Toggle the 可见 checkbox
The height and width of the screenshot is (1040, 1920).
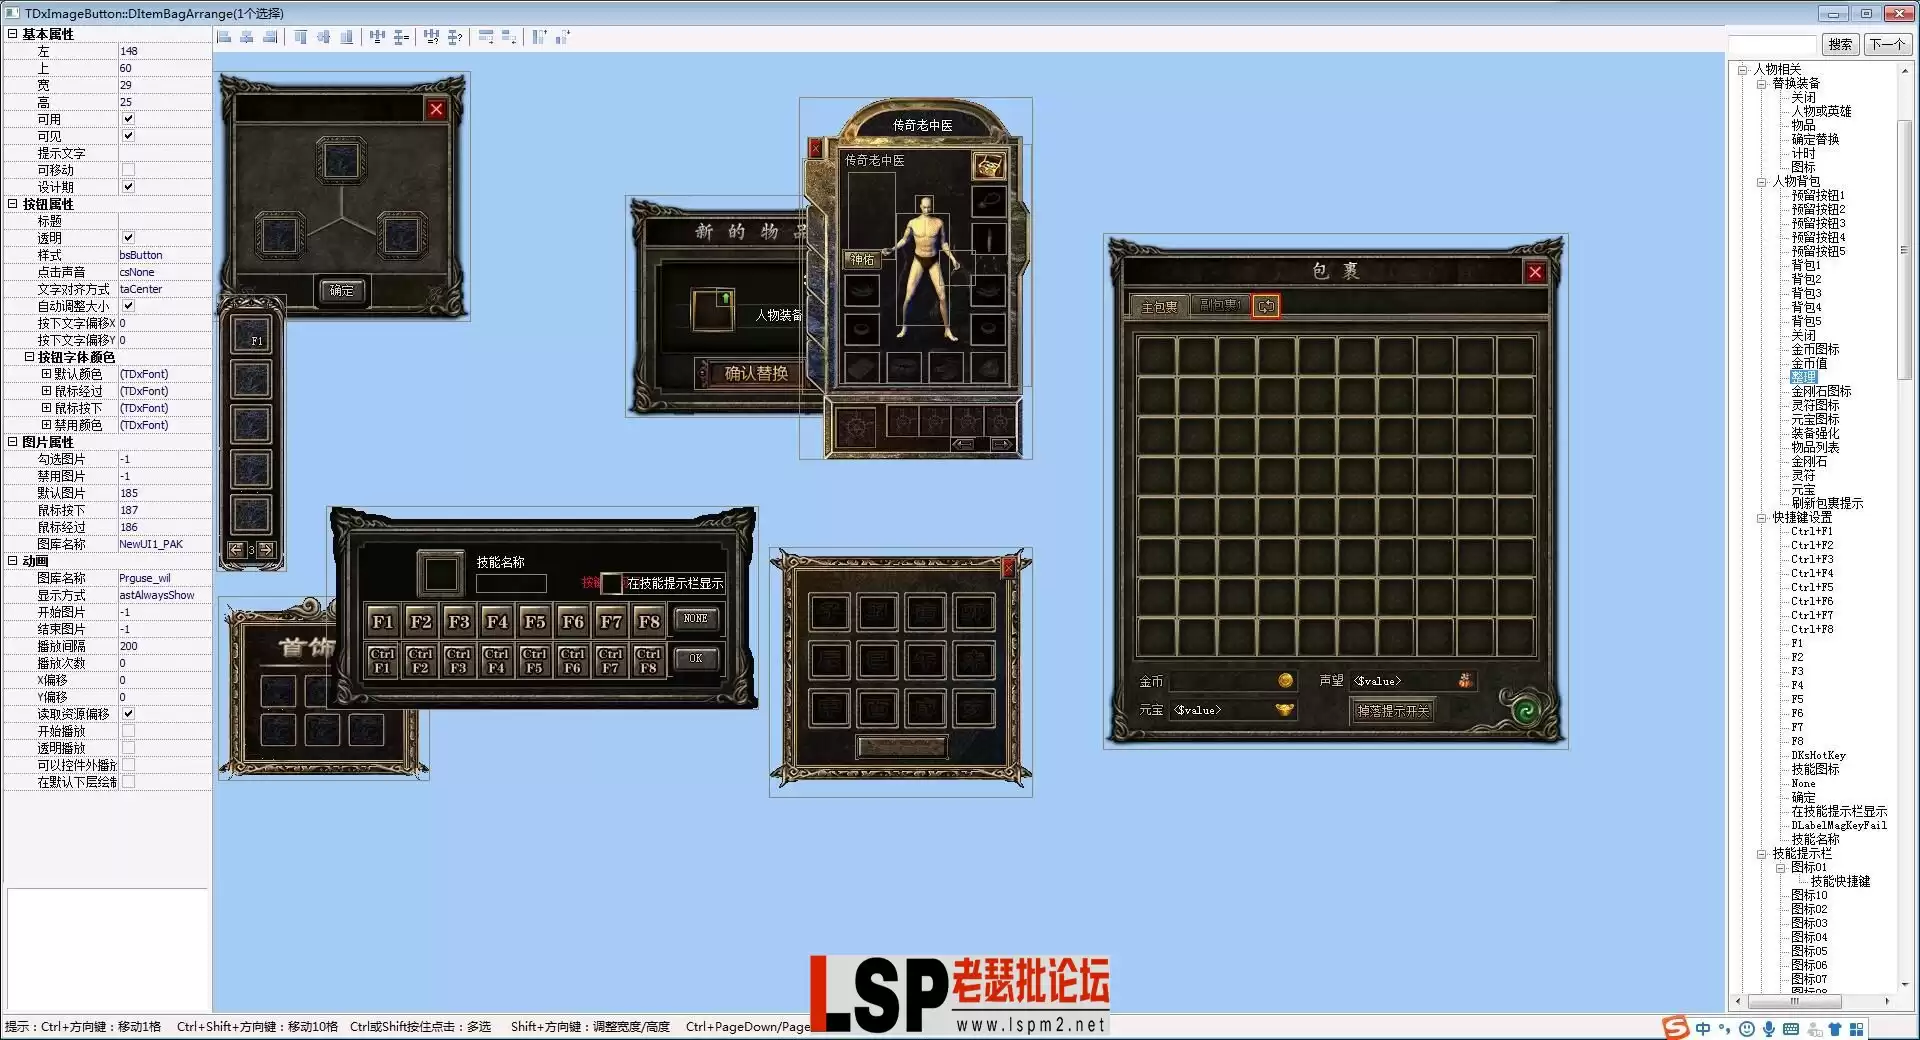(128, 136)
